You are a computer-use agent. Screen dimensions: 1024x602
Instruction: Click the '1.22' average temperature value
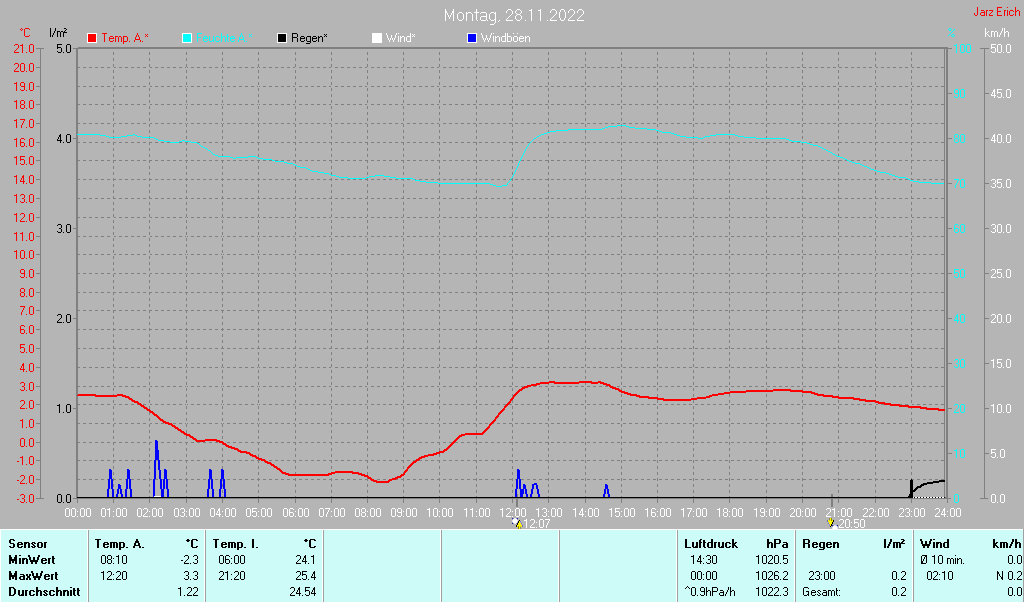coord(187,592)
